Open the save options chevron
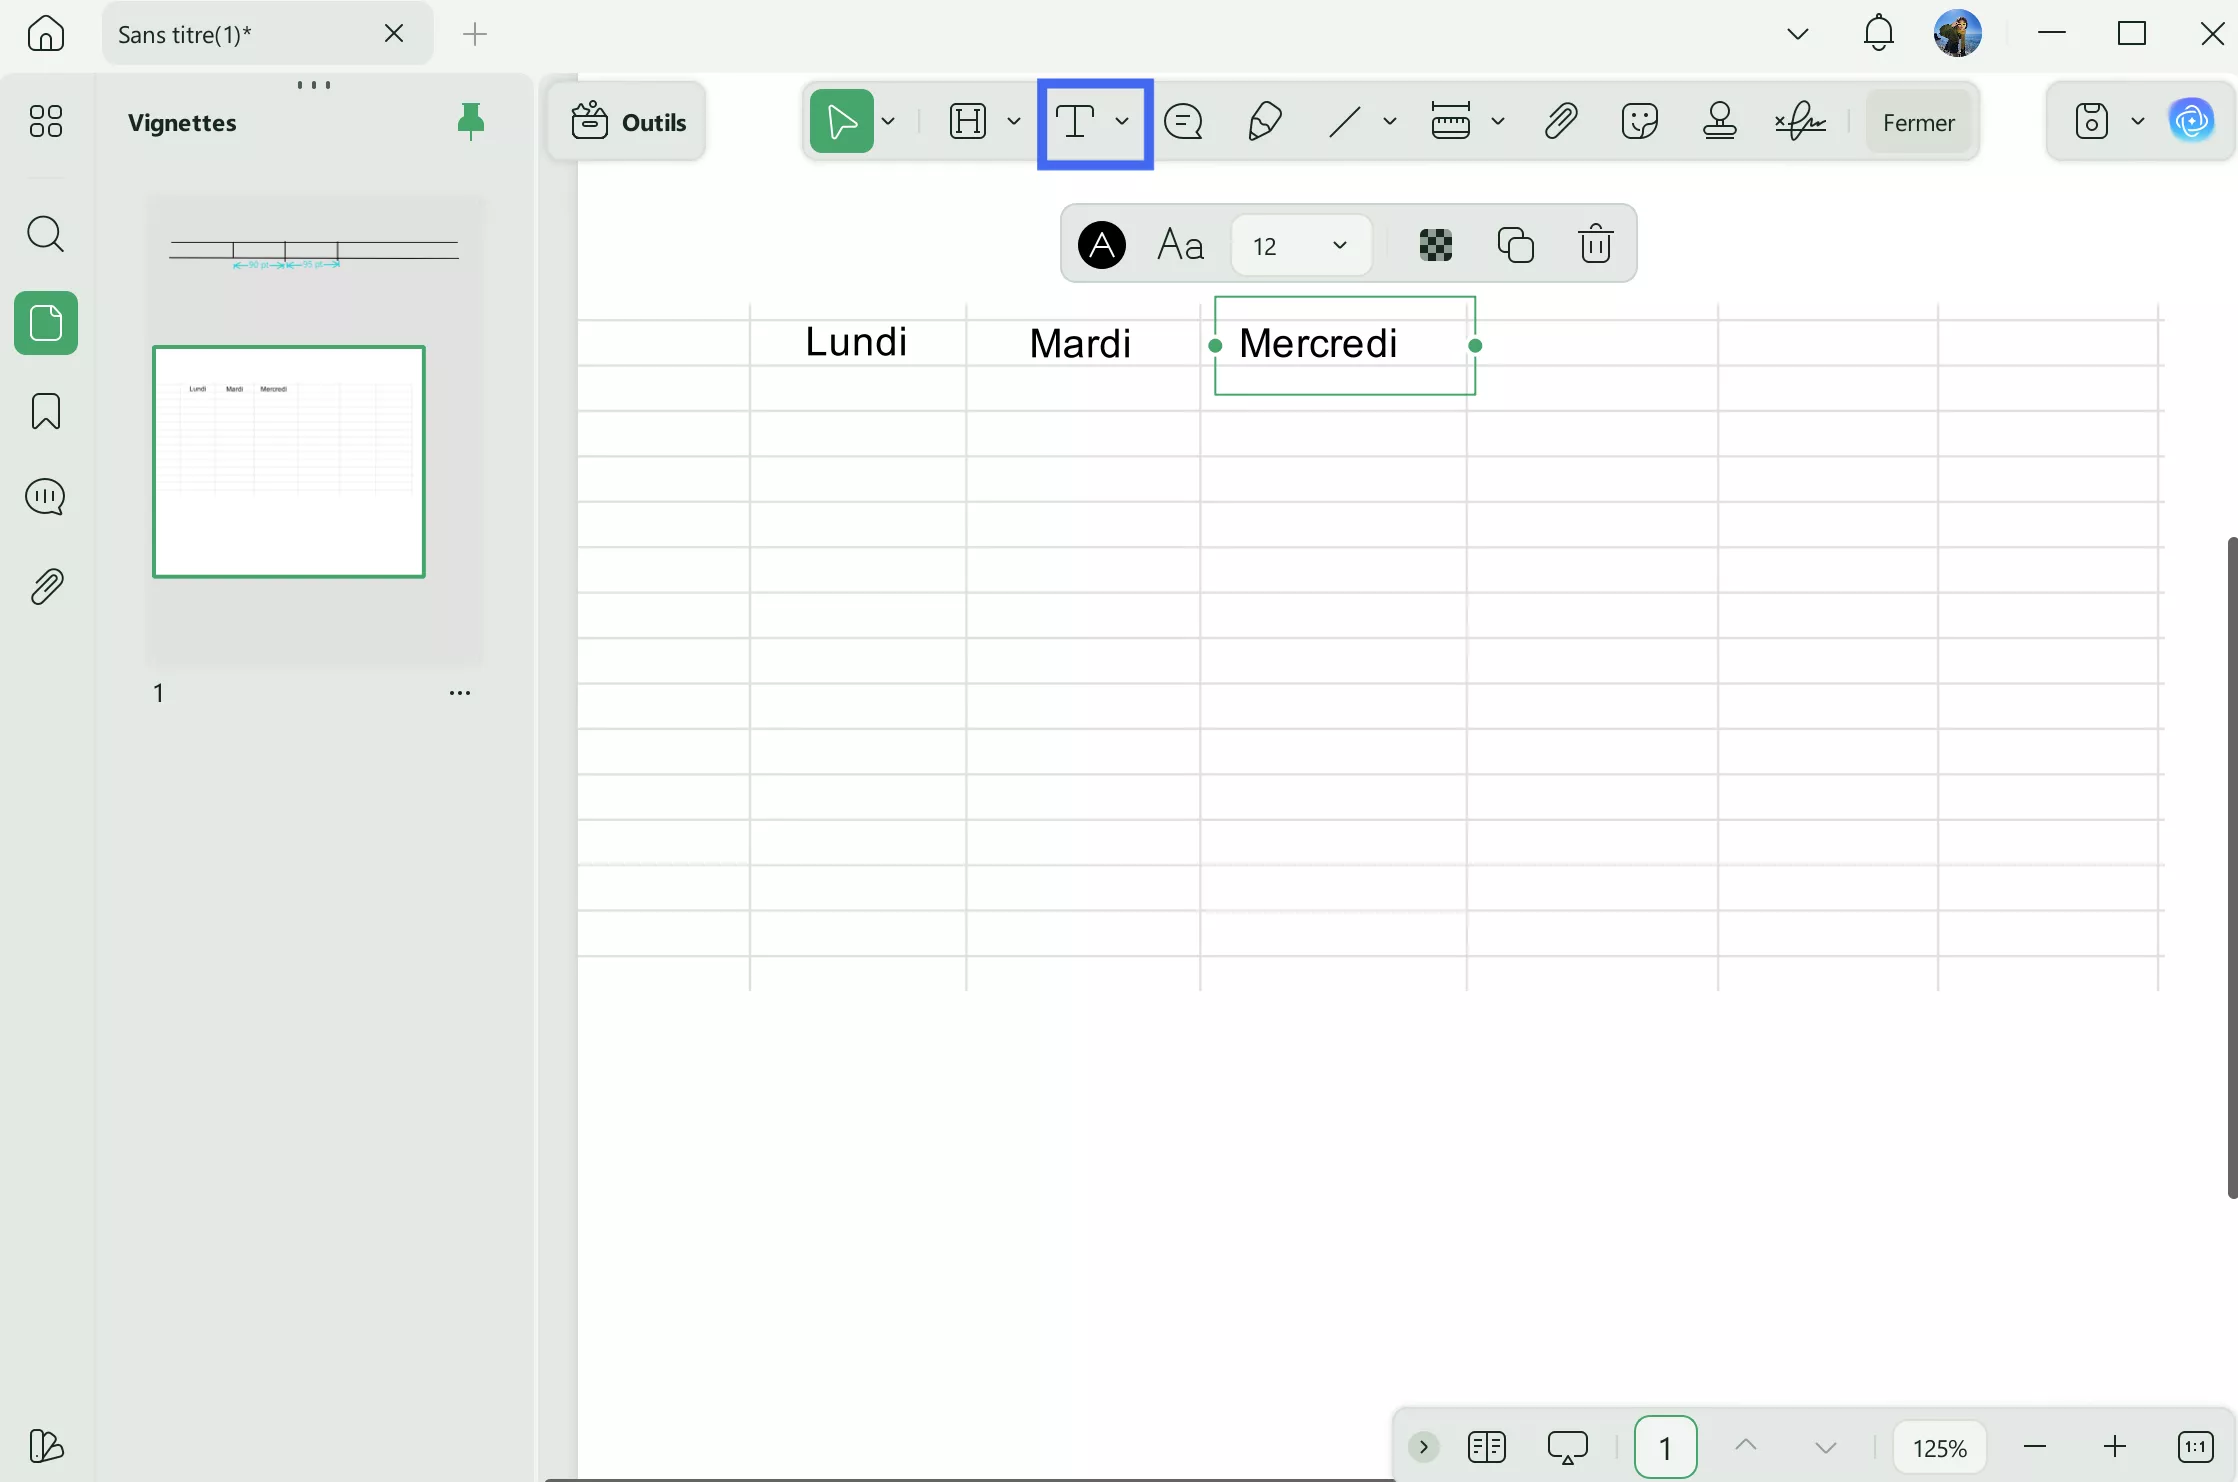2238x1482 pixels. 2139,121
